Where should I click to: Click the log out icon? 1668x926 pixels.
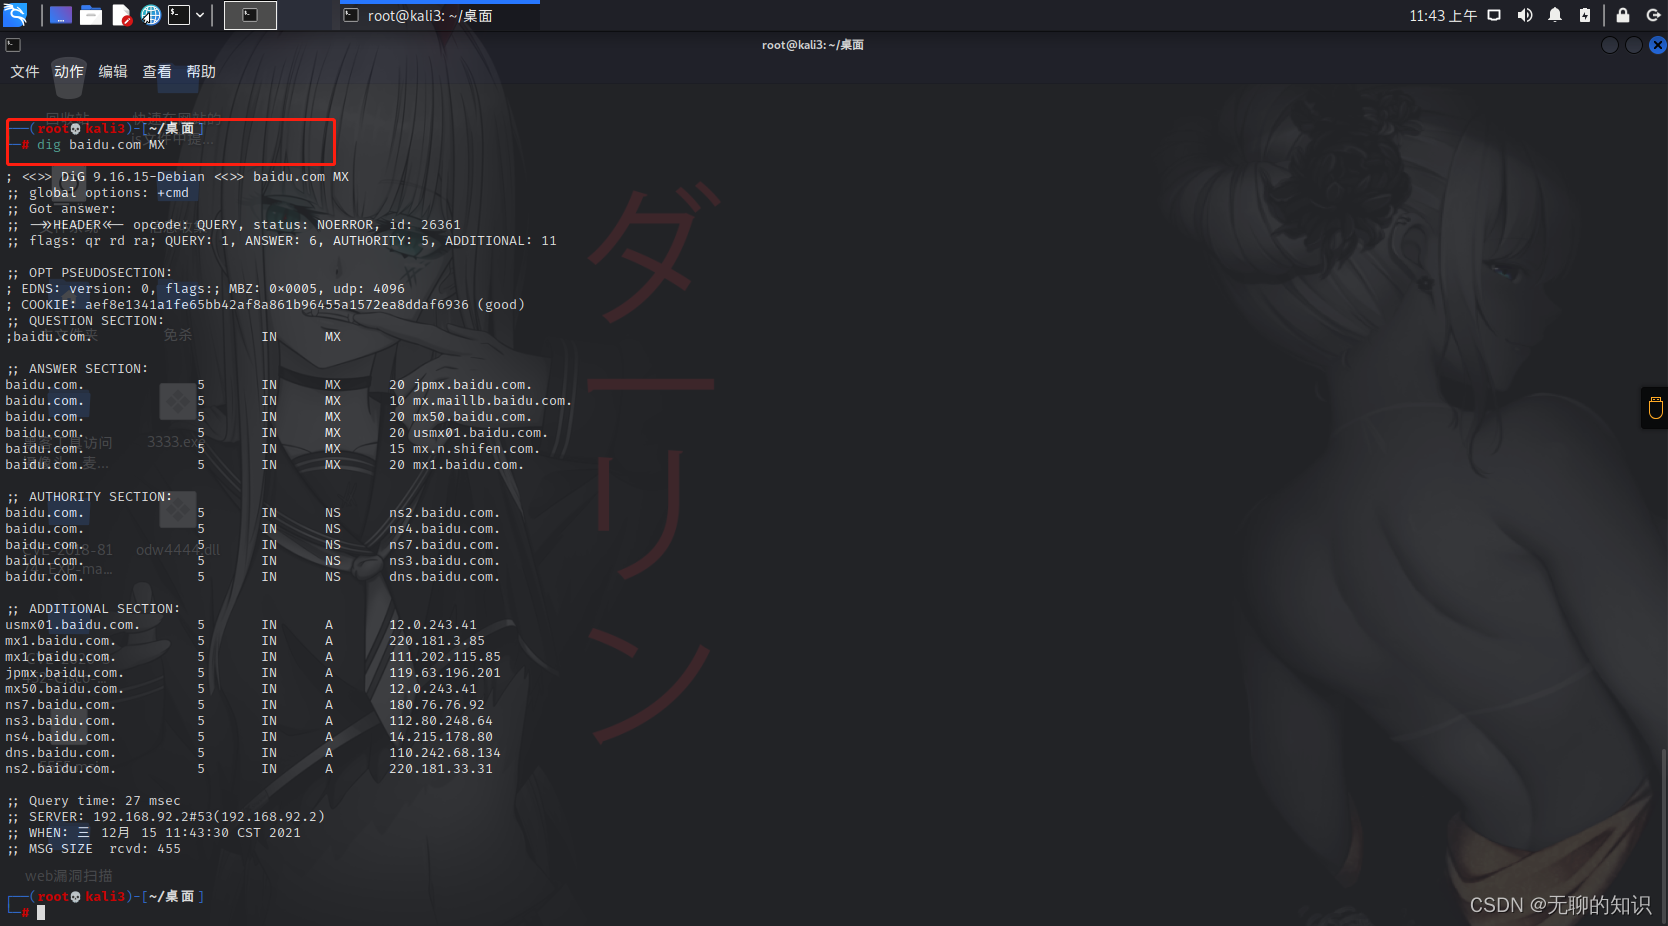[x=1654, y=15]
